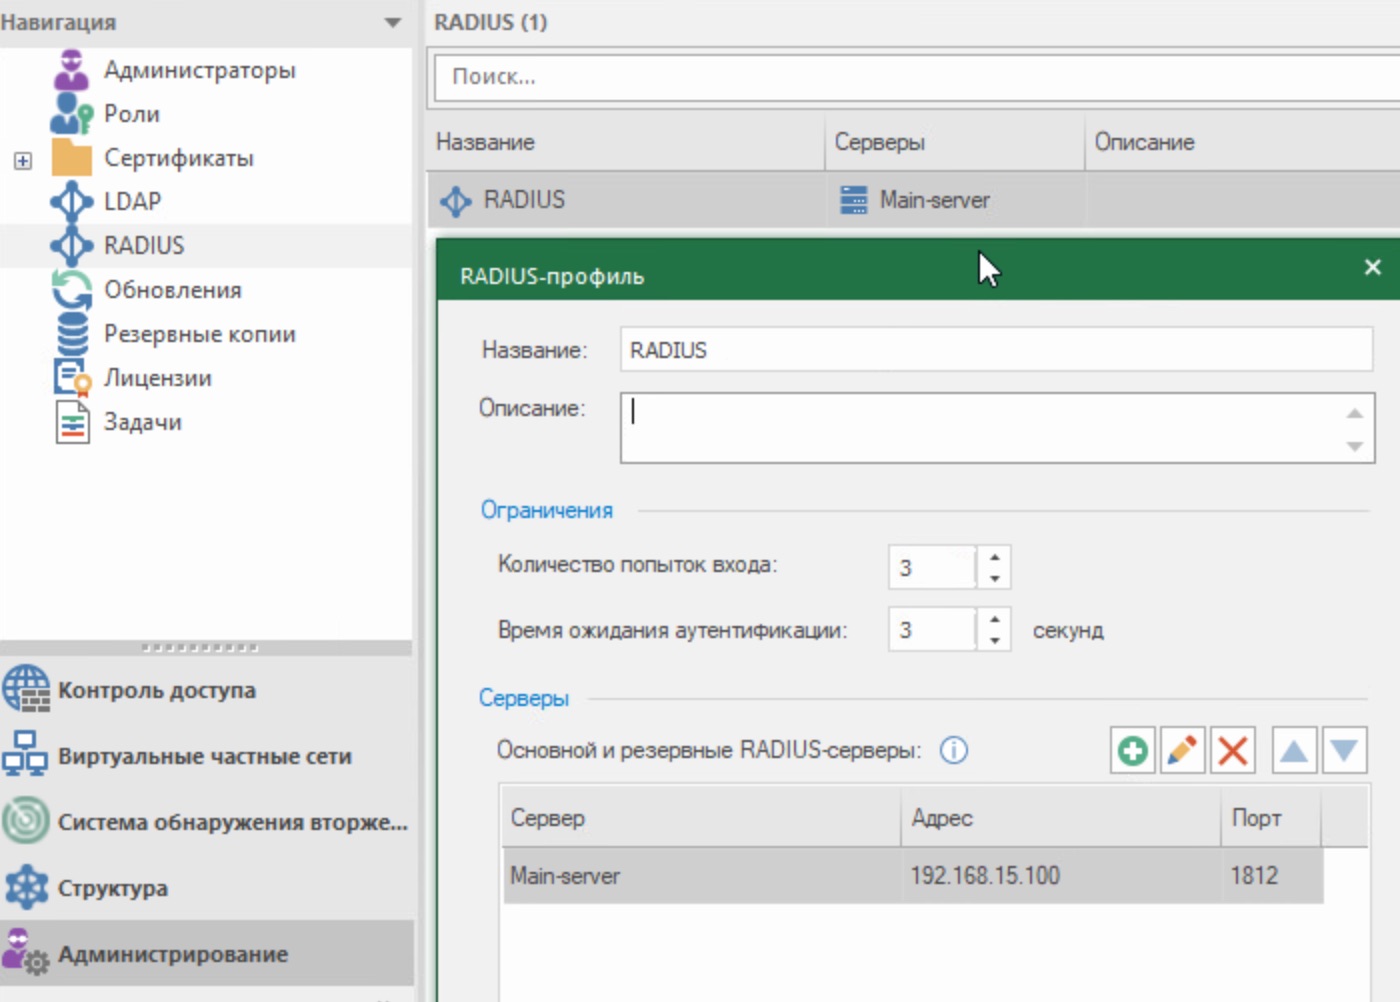Click the up arrow of the Описание field scrollbar
Image resolution: width=1400 pixels, height=1002 pixels.
pyautogui.click(x=1355, y=413)
